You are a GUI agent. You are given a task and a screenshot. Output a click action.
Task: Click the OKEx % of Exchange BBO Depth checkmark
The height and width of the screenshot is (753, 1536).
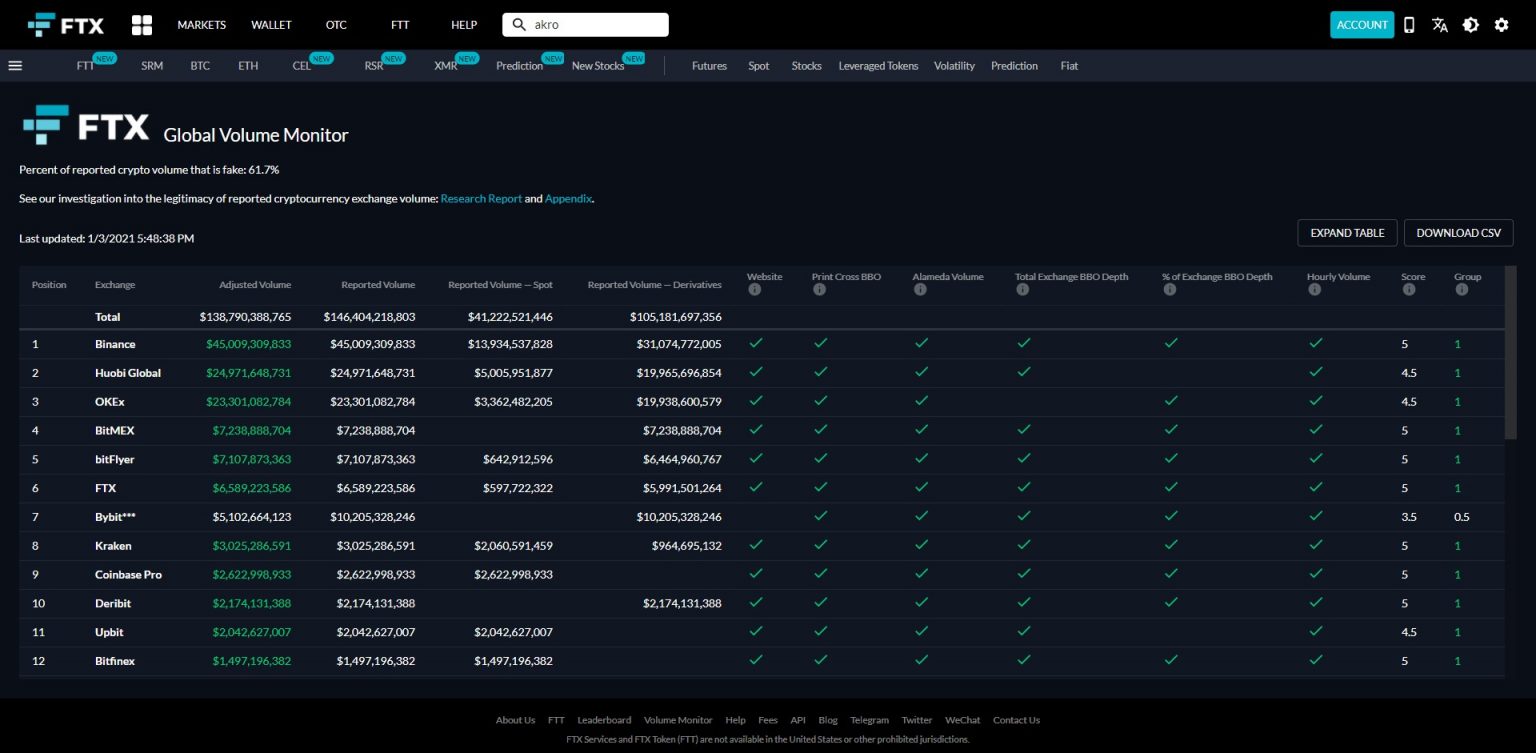click(x=1171, y=401)
